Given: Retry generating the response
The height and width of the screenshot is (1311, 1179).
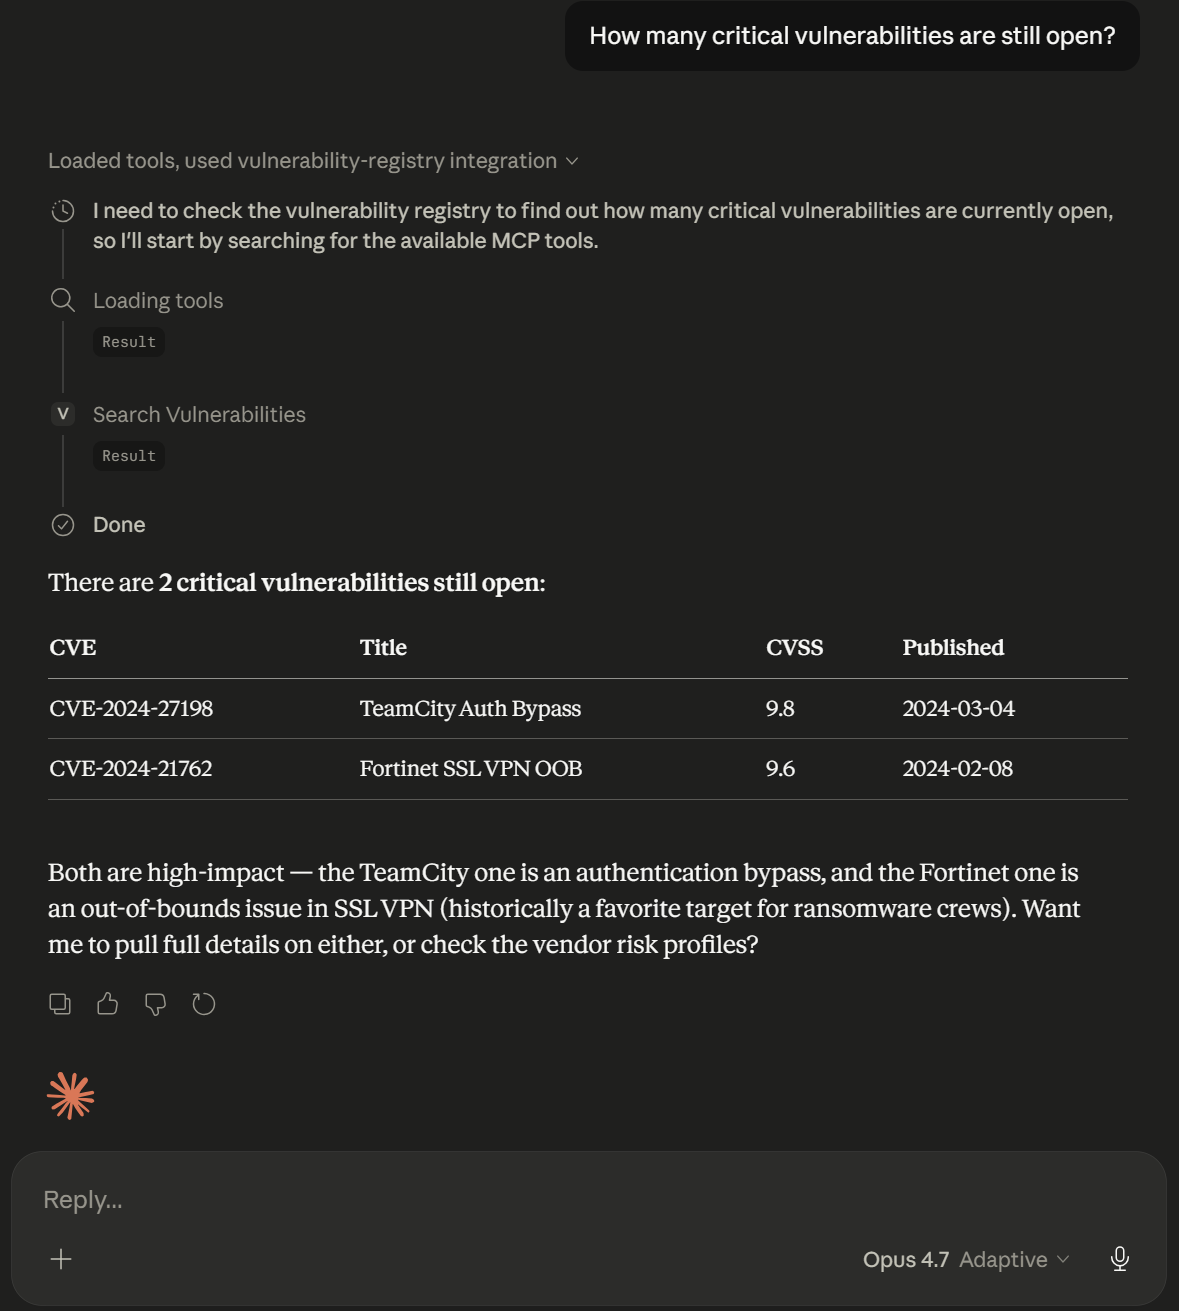Looking at the screenshot, I should click(204, 1003).
